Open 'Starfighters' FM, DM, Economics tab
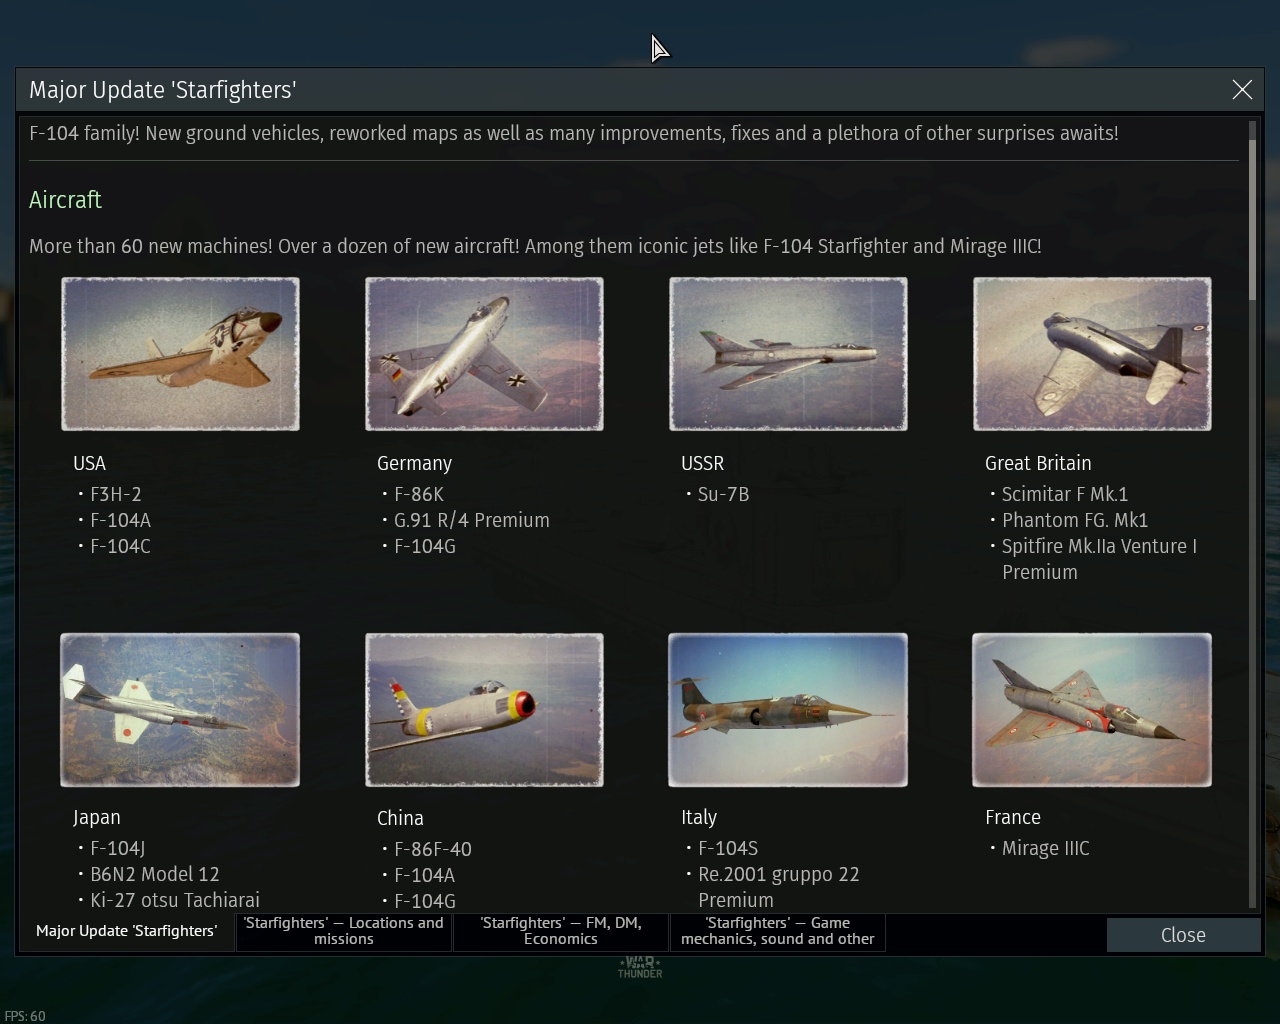Viewport: 1280px width, 1024px height. (561, 931)
